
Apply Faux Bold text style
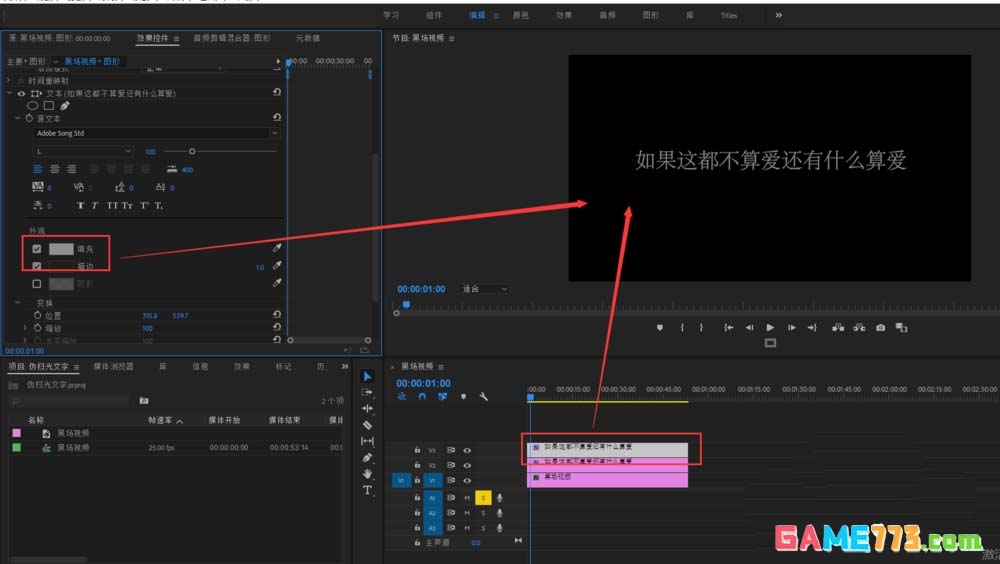(x=80, y=205)
